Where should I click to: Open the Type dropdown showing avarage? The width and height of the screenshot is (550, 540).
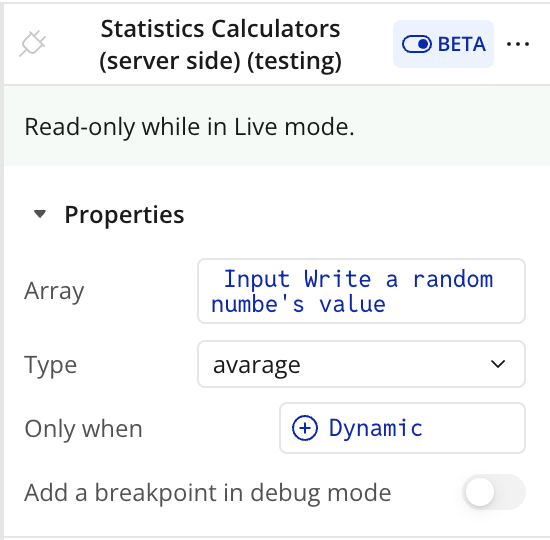pos(361,364)
